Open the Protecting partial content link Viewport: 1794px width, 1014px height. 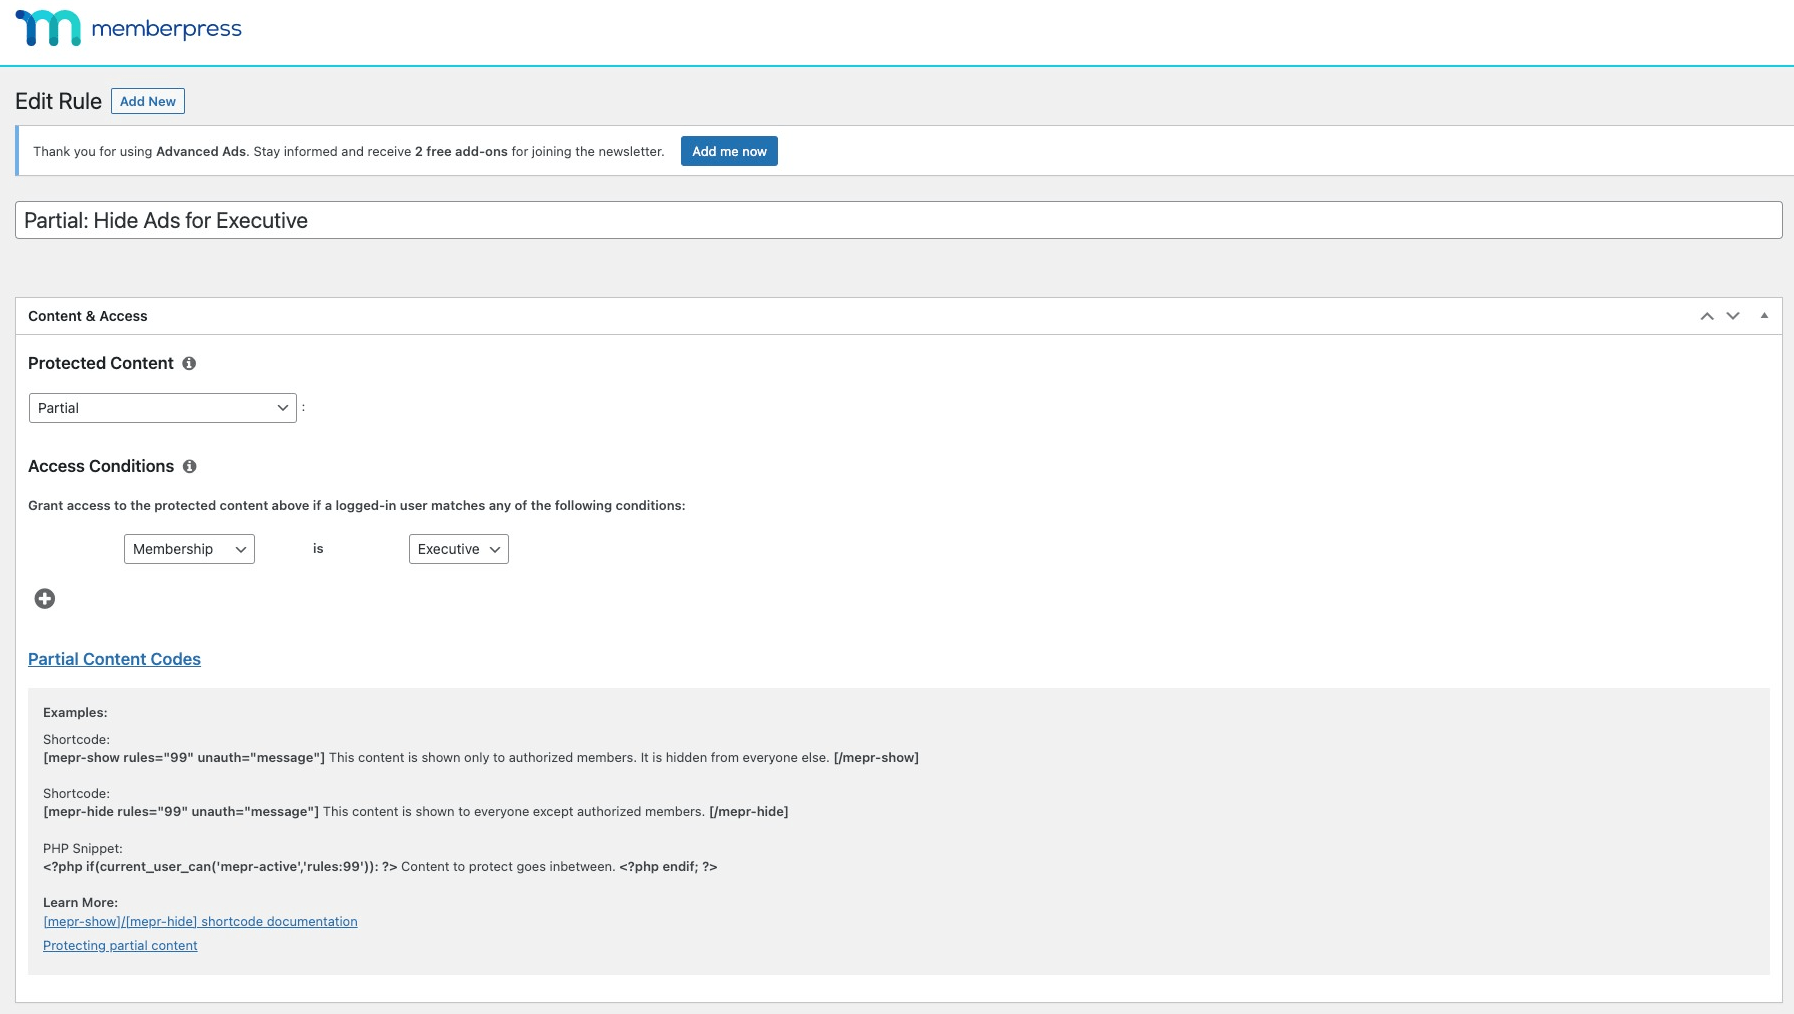pyautogui.click(x=120, y=946)
